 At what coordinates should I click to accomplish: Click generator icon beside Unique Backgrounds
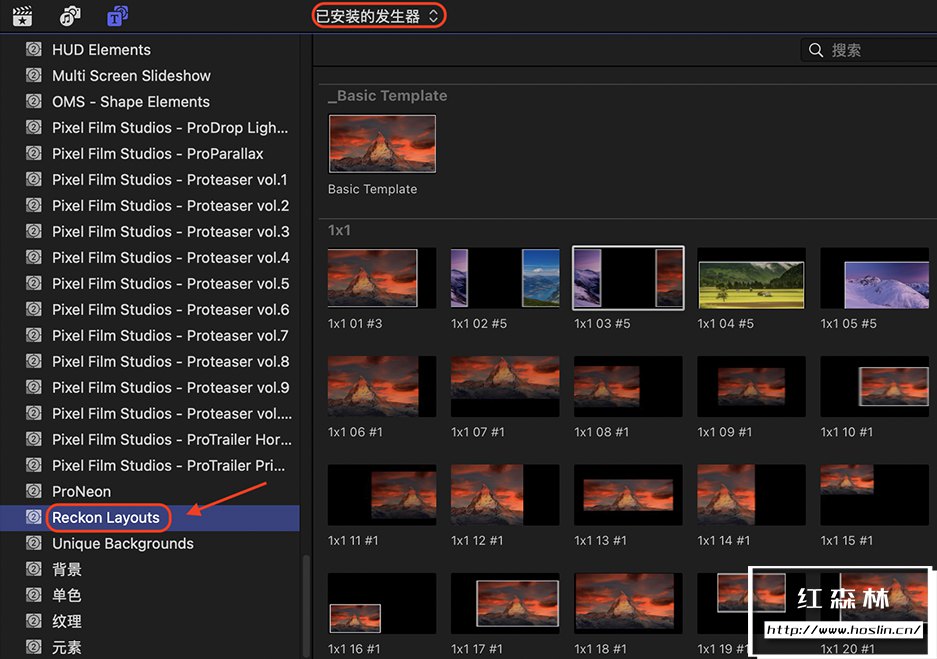pos(34,543)
